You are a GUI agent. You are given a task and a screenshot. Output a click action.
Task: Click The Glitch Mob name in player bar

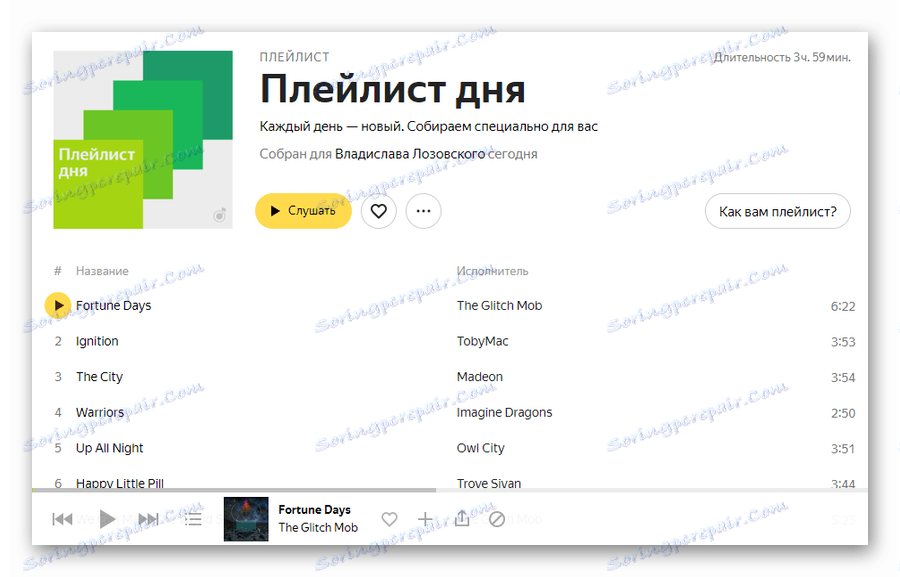pyautogui.click(x=318, y=527)
